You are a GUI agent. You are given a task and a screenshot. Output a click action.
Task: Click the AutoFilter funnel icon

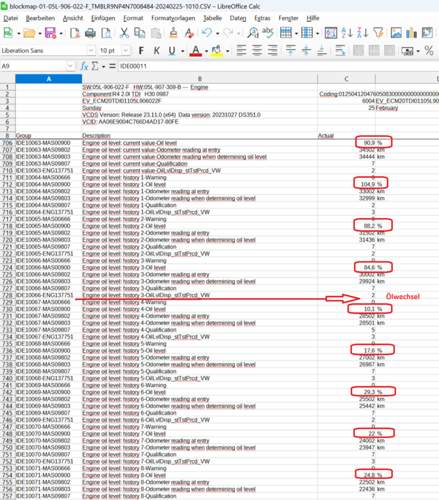pos(378,33)
